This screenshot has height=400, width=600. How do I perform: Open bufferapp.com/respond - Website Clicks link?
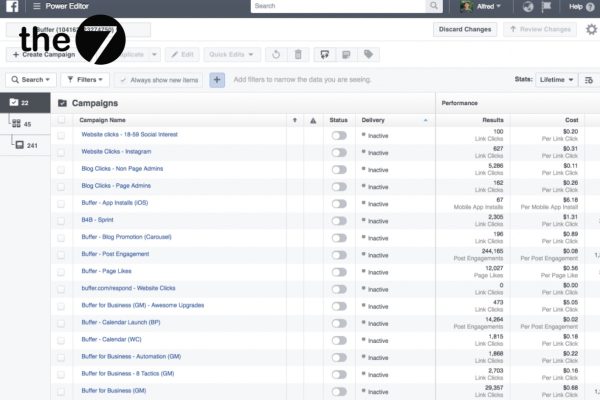pos(128,288)
